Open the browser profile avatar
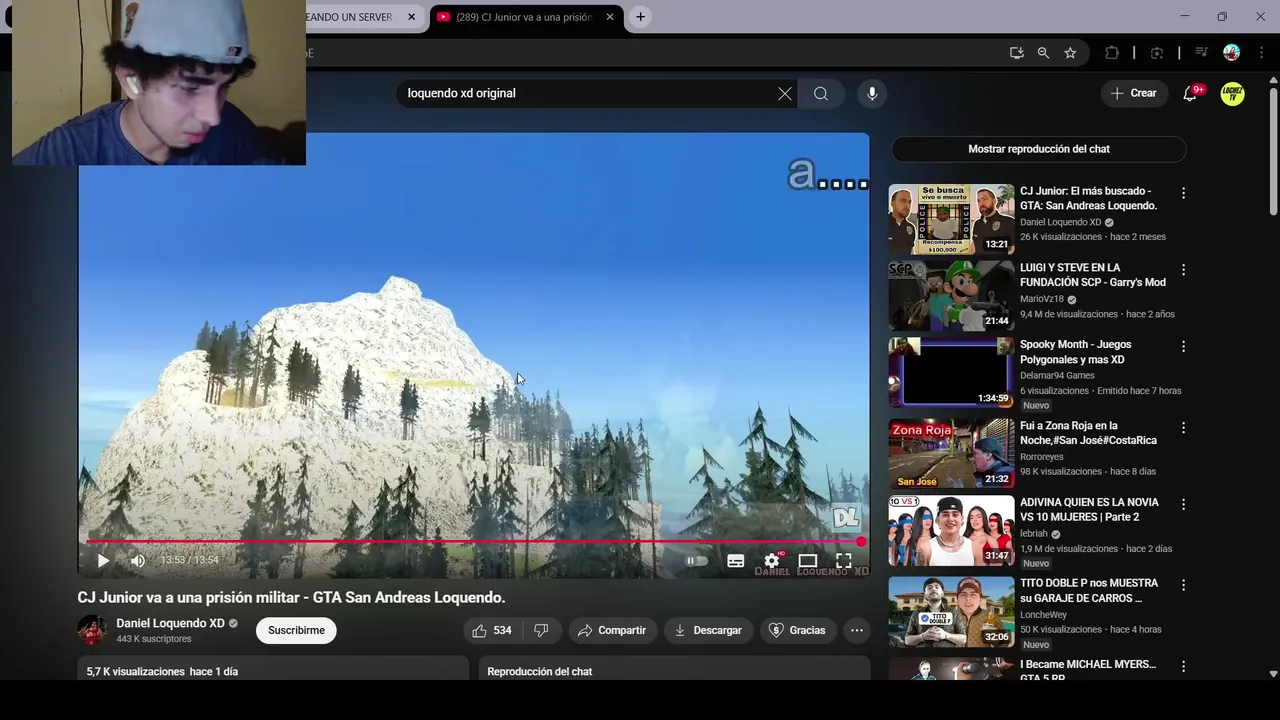 (1231, 53)
